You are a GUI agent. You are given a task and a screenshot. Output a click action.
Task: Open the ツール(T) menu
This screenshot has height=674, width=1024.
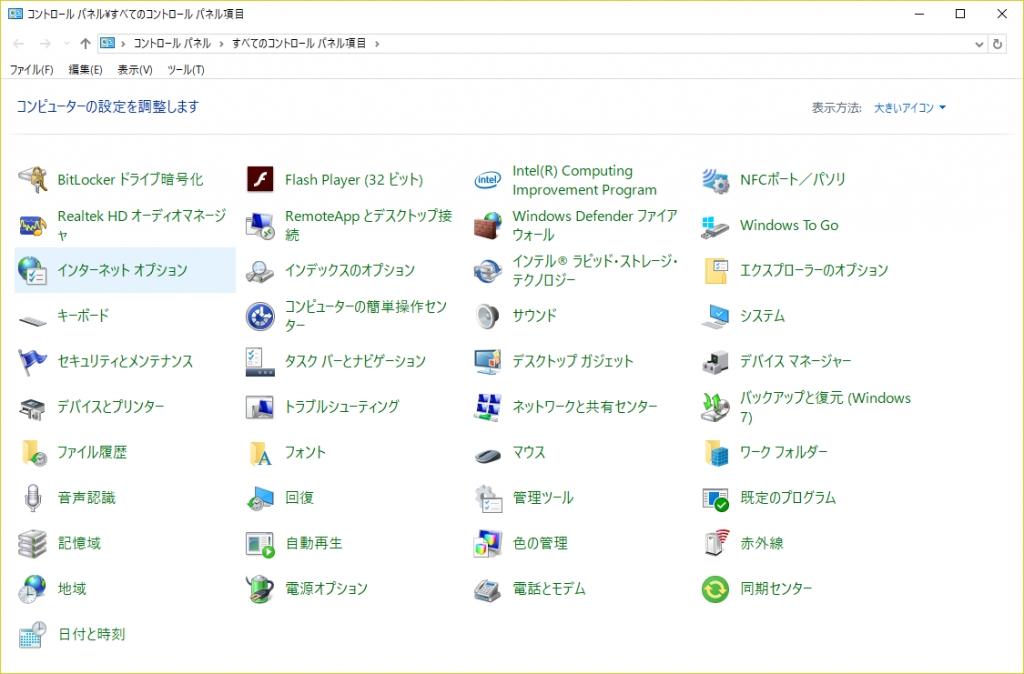[185, 69]
